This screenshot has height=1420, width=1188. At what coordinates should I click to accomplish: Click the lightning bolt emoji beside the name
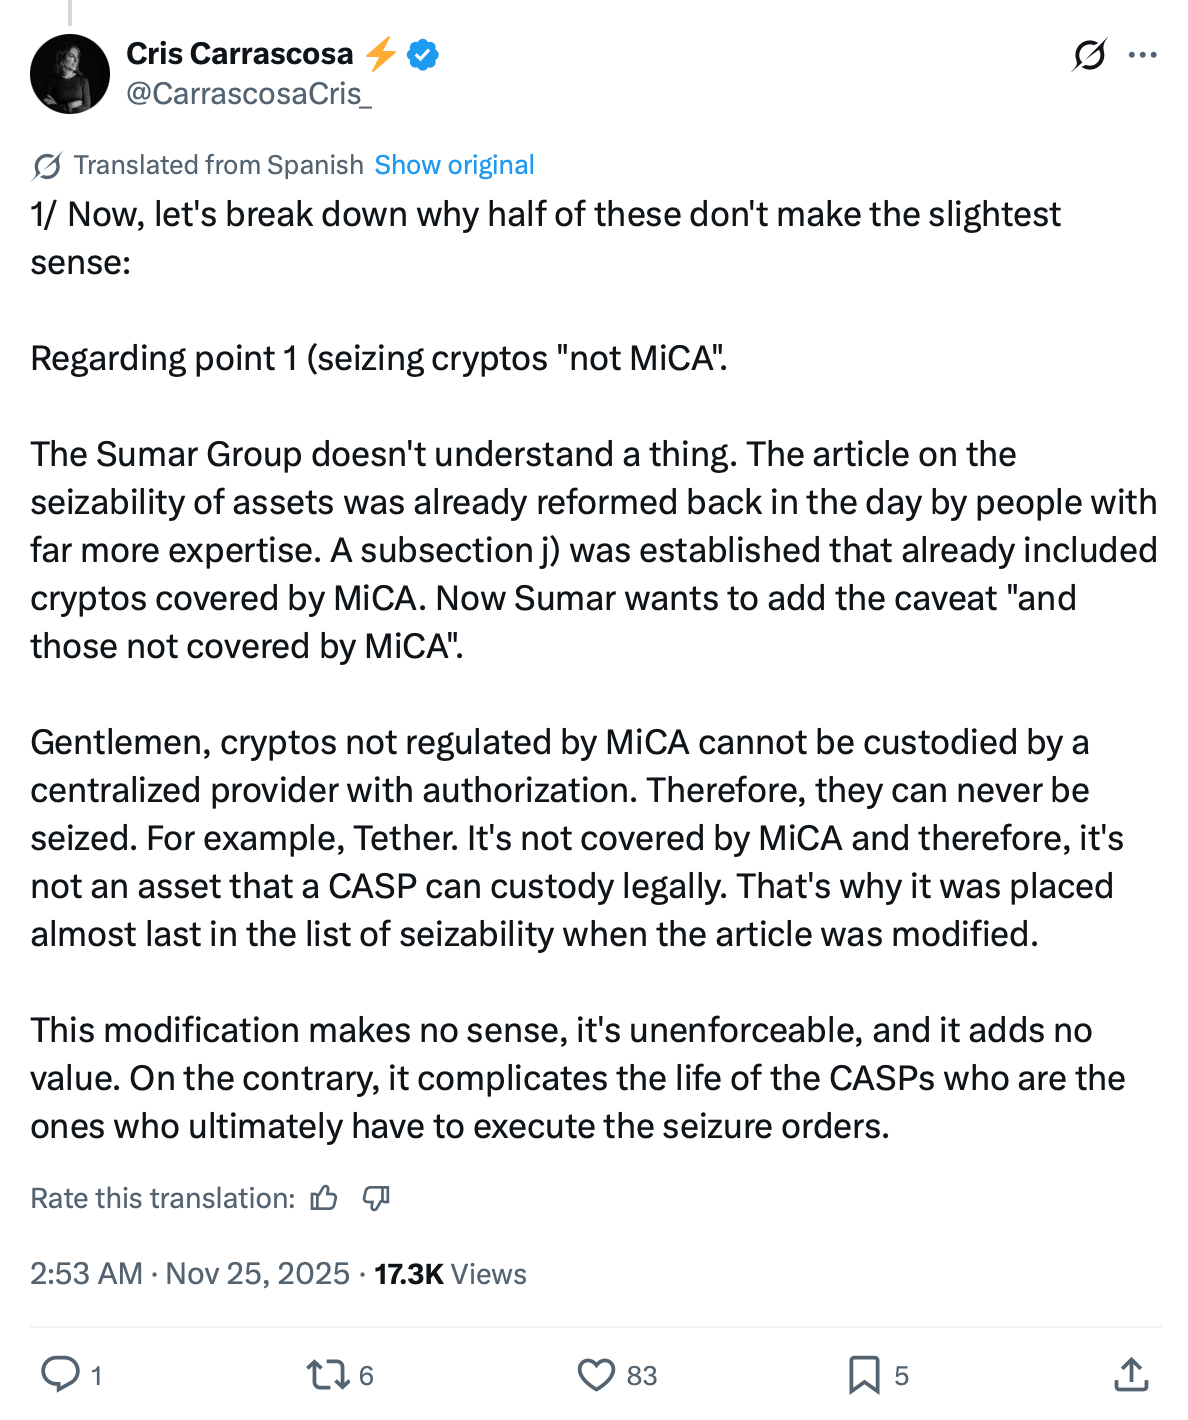(380, 54)
